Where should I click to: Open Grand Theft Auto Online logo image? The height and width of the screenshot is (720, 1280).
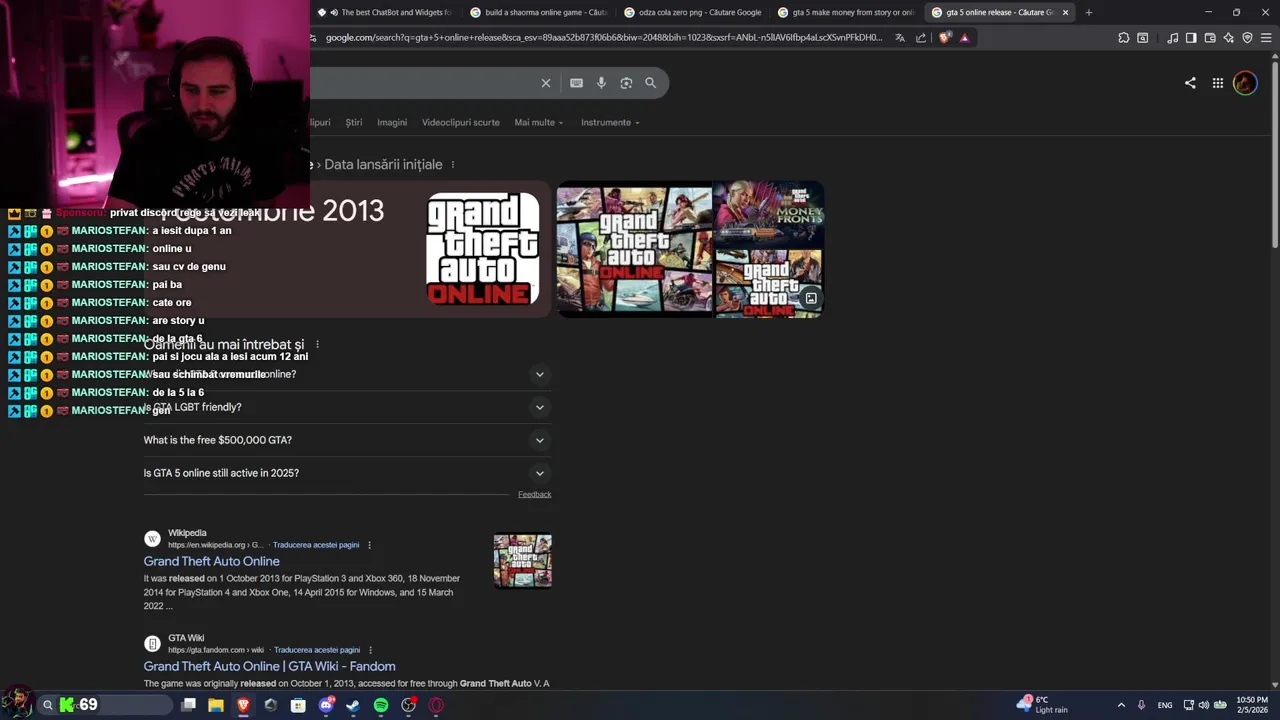483,249
